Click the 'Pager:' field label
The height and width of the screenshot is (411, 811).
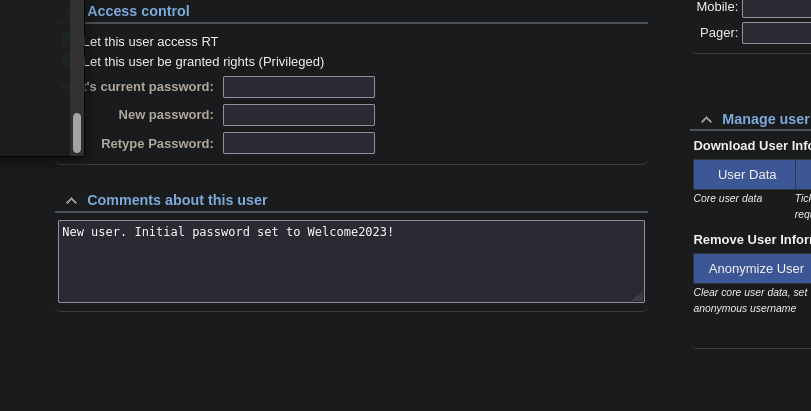click(719, 33)
